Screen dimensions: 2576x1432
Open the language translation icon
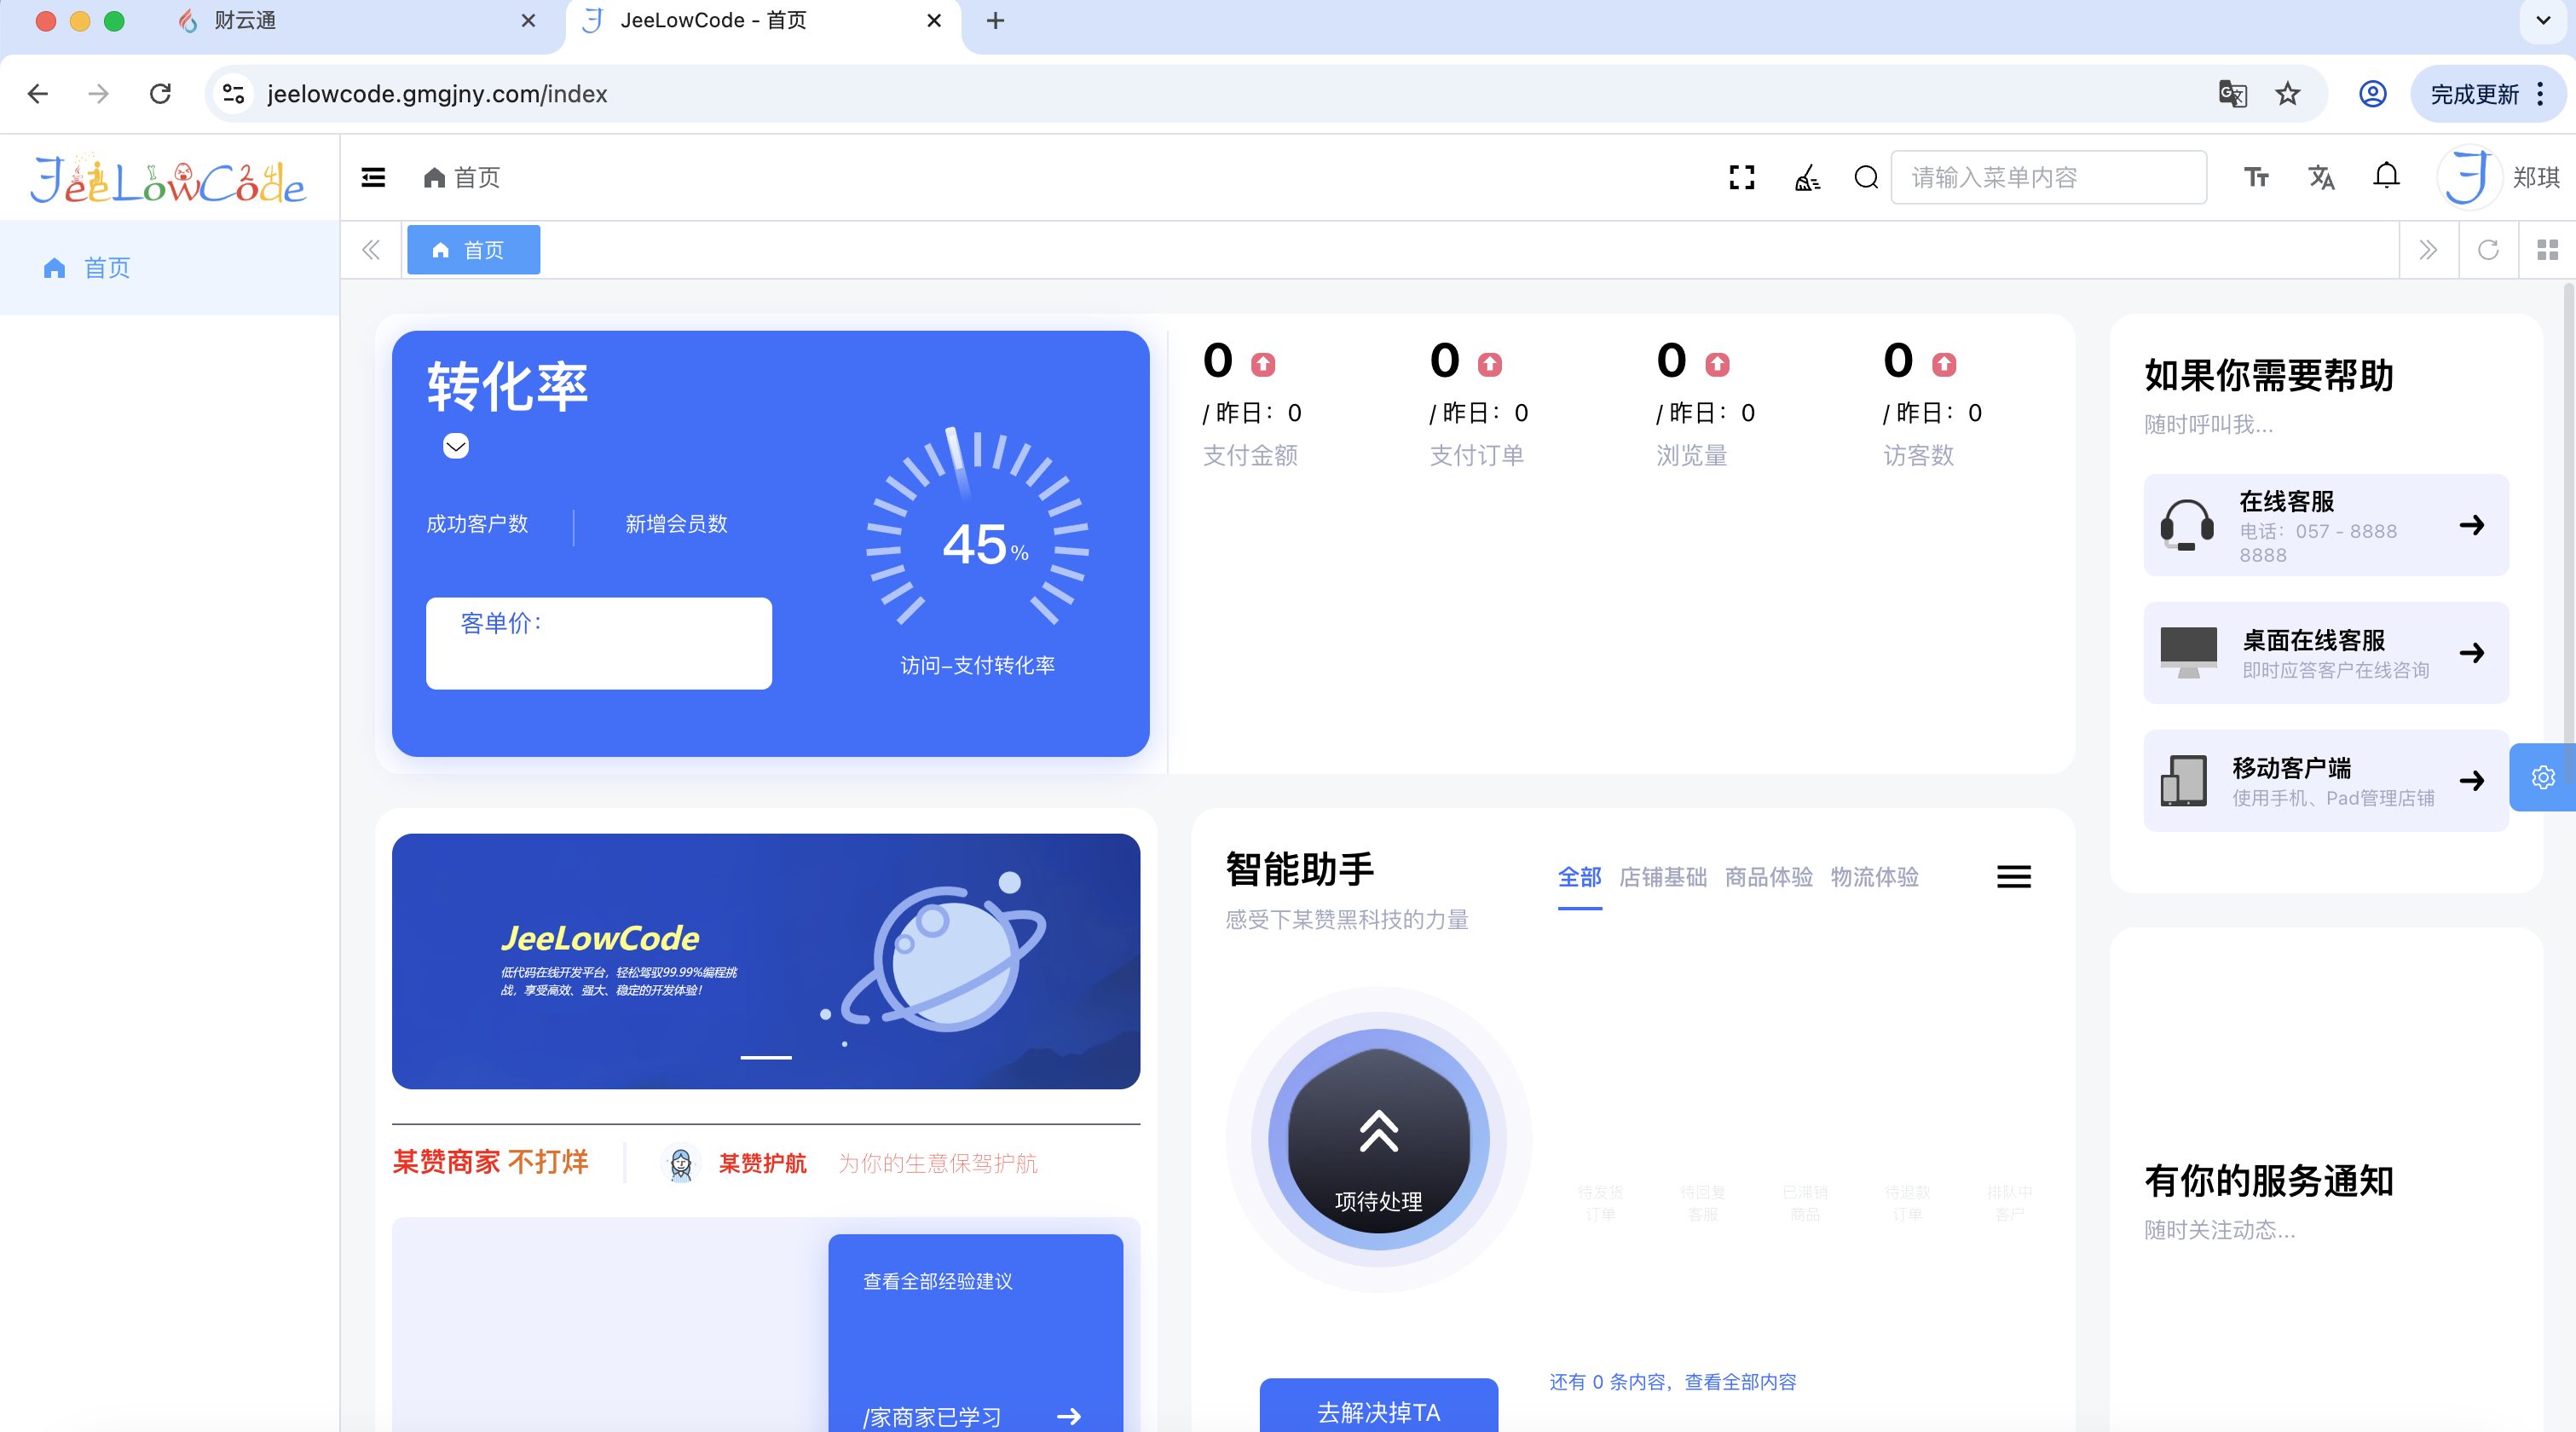2321,177
